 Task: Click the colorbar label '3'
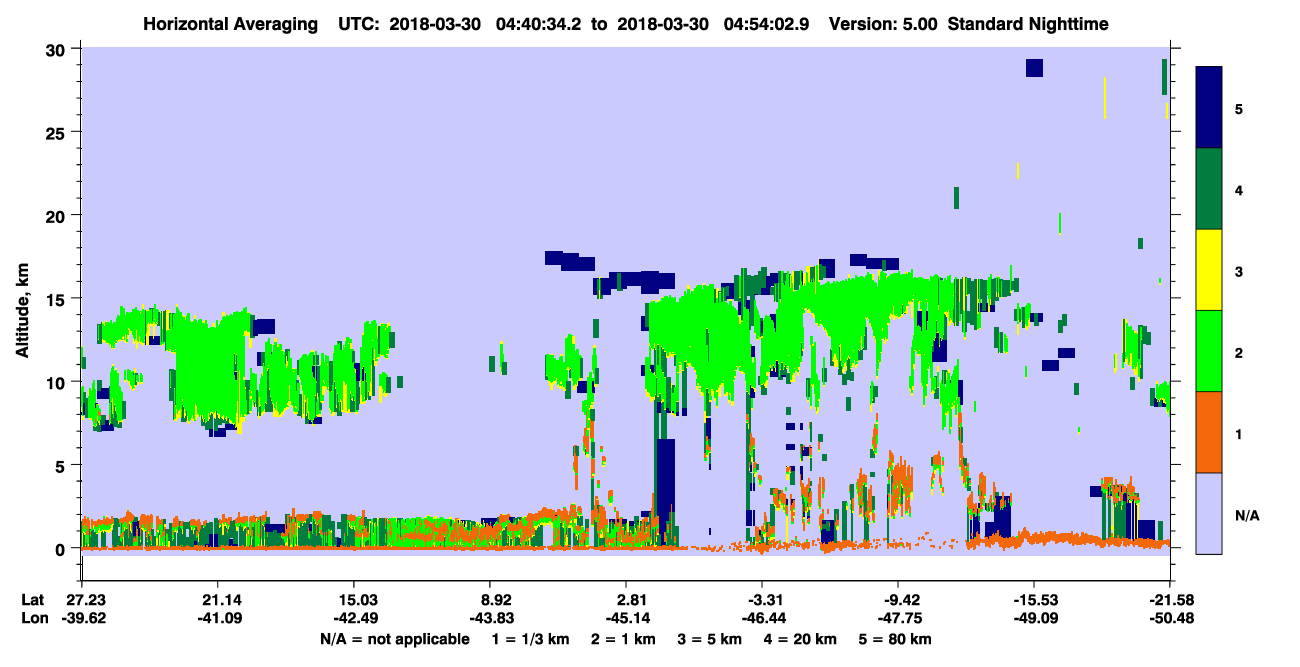[1239, 270]
